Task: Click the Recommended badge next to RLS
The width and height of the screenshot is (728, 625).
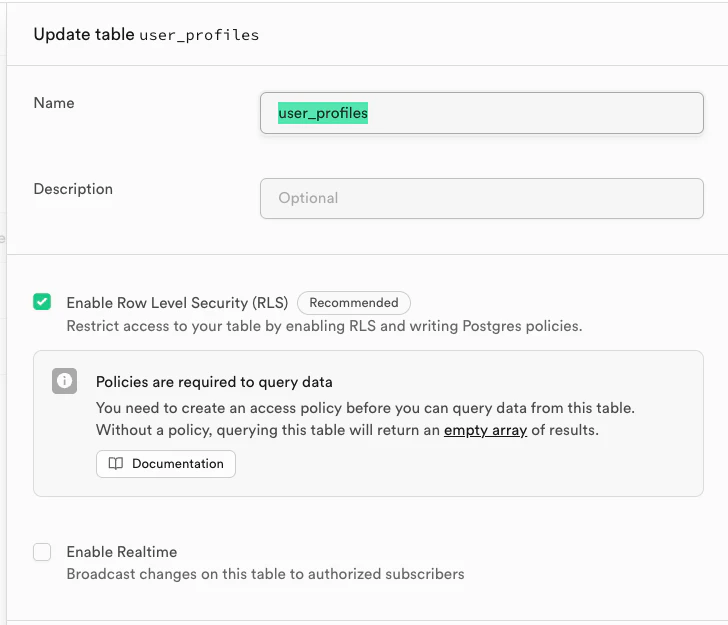Action: 354,303
